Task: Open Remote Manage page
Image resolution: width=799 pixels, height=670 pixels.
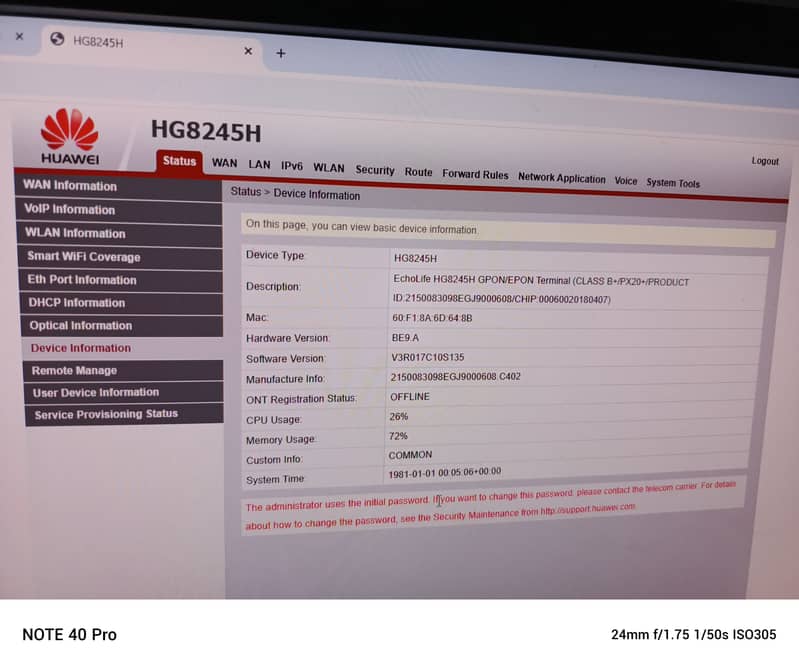Action: (x=123, y=370)
